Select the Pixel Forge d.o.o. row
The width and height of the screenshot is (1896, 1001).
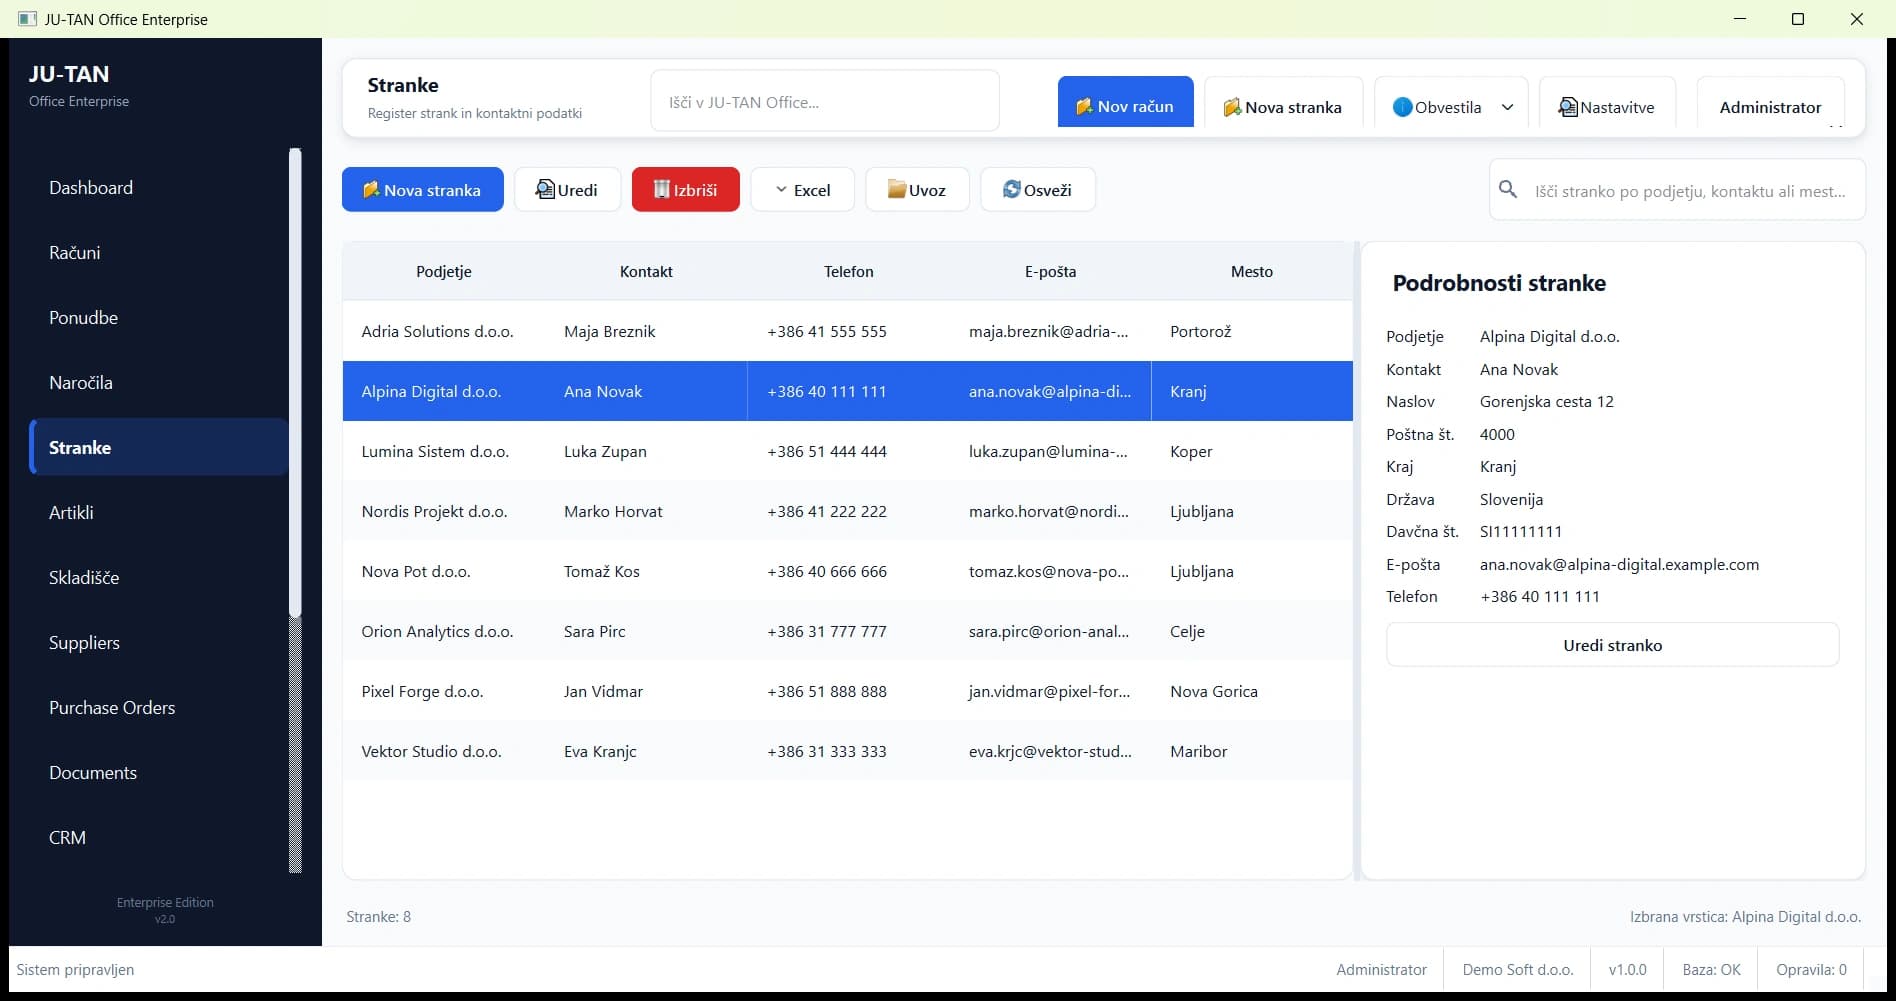848,691
